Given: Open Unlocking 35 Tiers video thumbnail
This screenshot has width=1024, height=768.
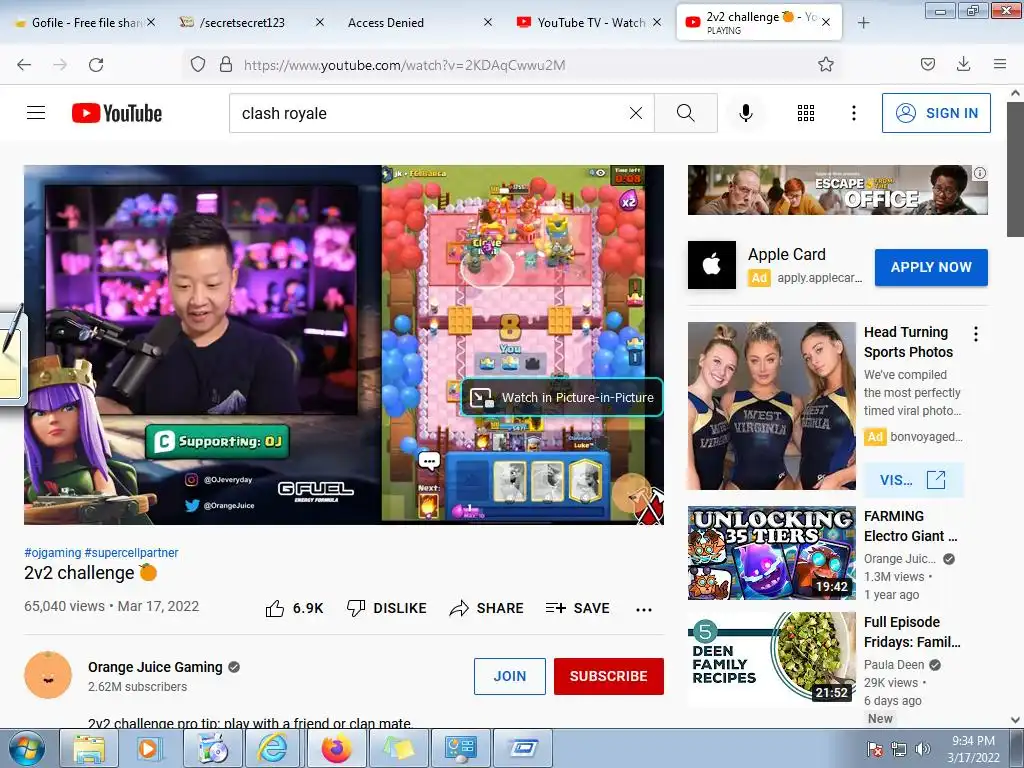Looking at the screenshot, I should (771, 553).
